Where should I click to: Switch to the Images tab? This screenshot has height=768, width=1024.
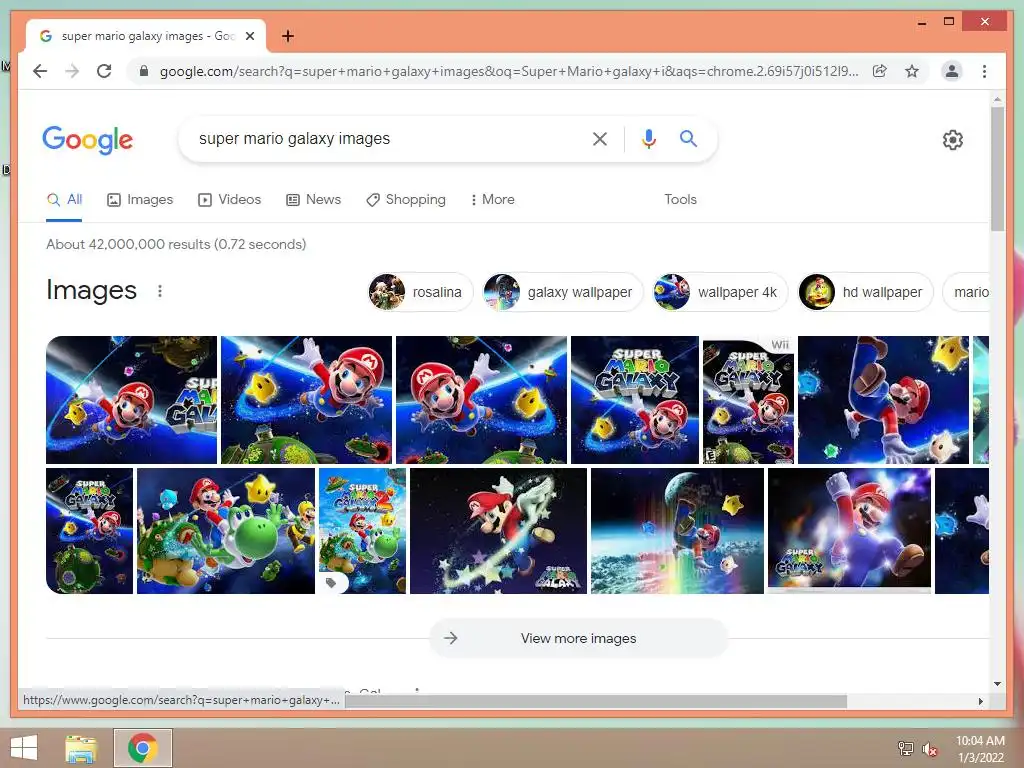pyautogui.click(x=140, y=200)
